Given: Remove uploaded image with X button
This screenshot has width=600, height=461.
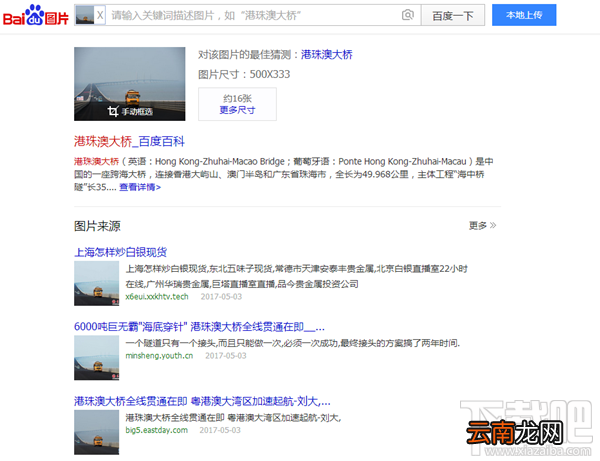Looking at the screenshot, I should pos(100,15).
